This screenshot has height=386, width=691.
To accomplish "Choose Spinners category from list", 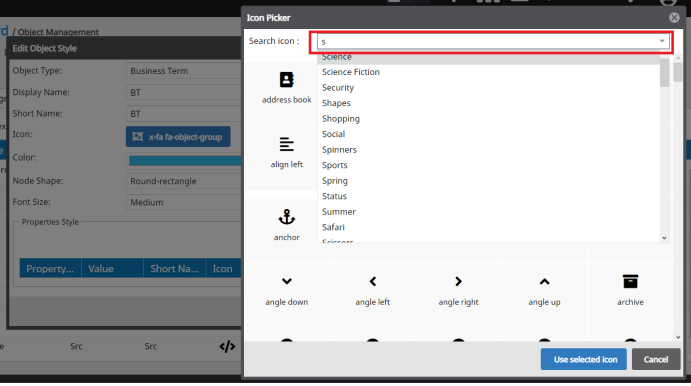I will click(x=488, y=150).
